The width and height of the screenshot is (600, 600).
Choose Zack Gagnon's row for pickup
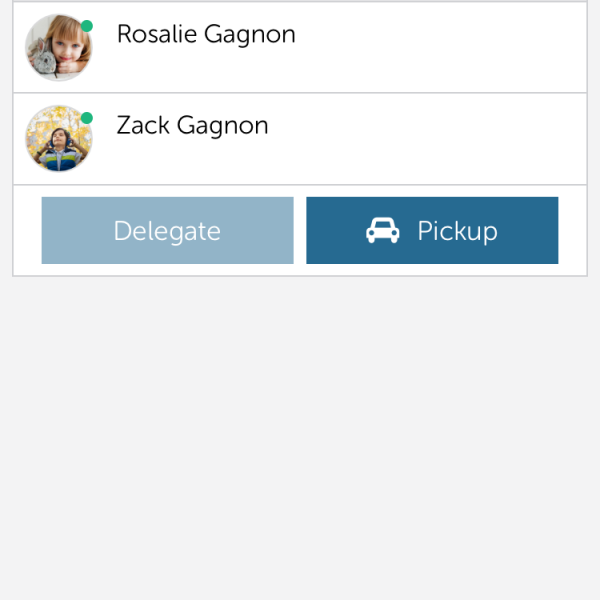click(x=300, y=139)
